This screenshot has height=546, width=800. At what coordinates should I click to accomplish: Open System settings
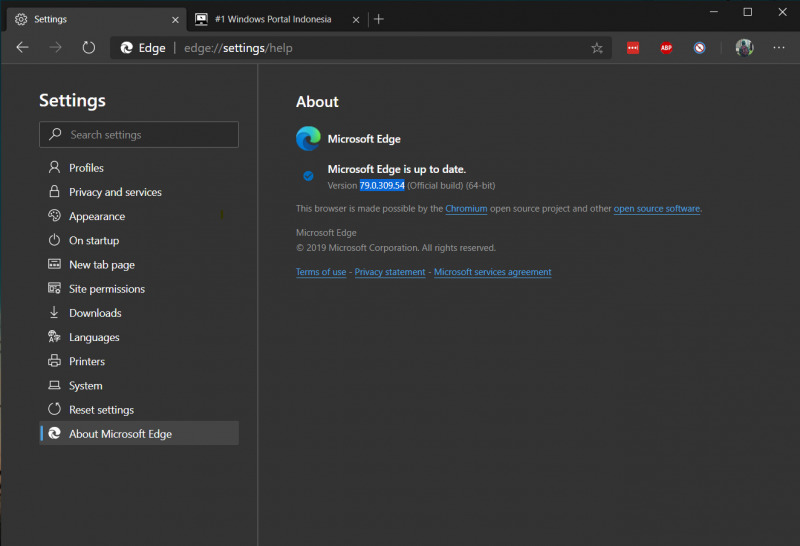(x=139, y=386)
